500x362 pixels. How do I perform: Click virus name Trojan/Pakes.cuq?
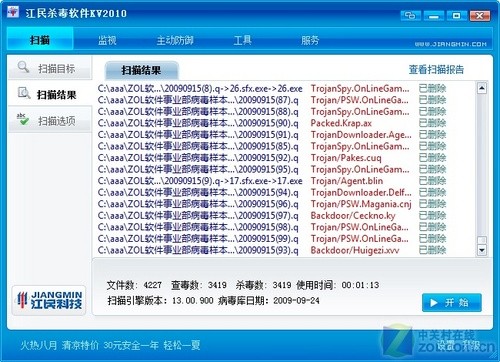pos(346,158)
